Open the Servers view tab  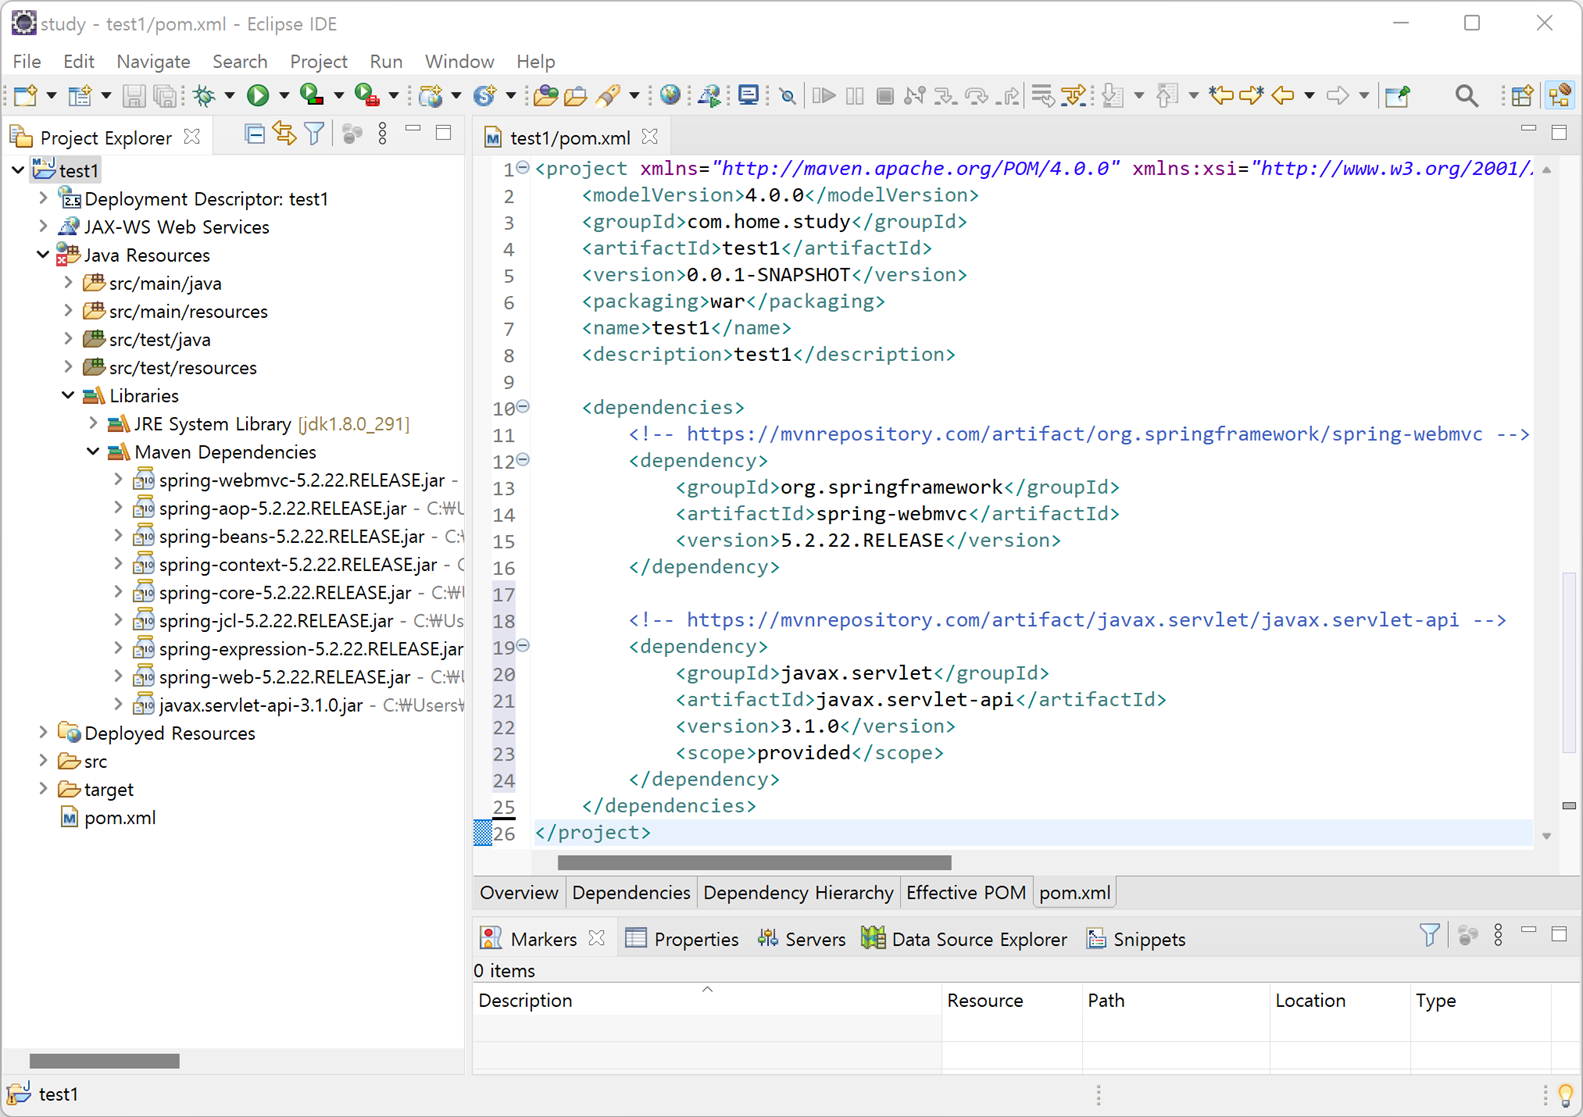pos(801,939)
